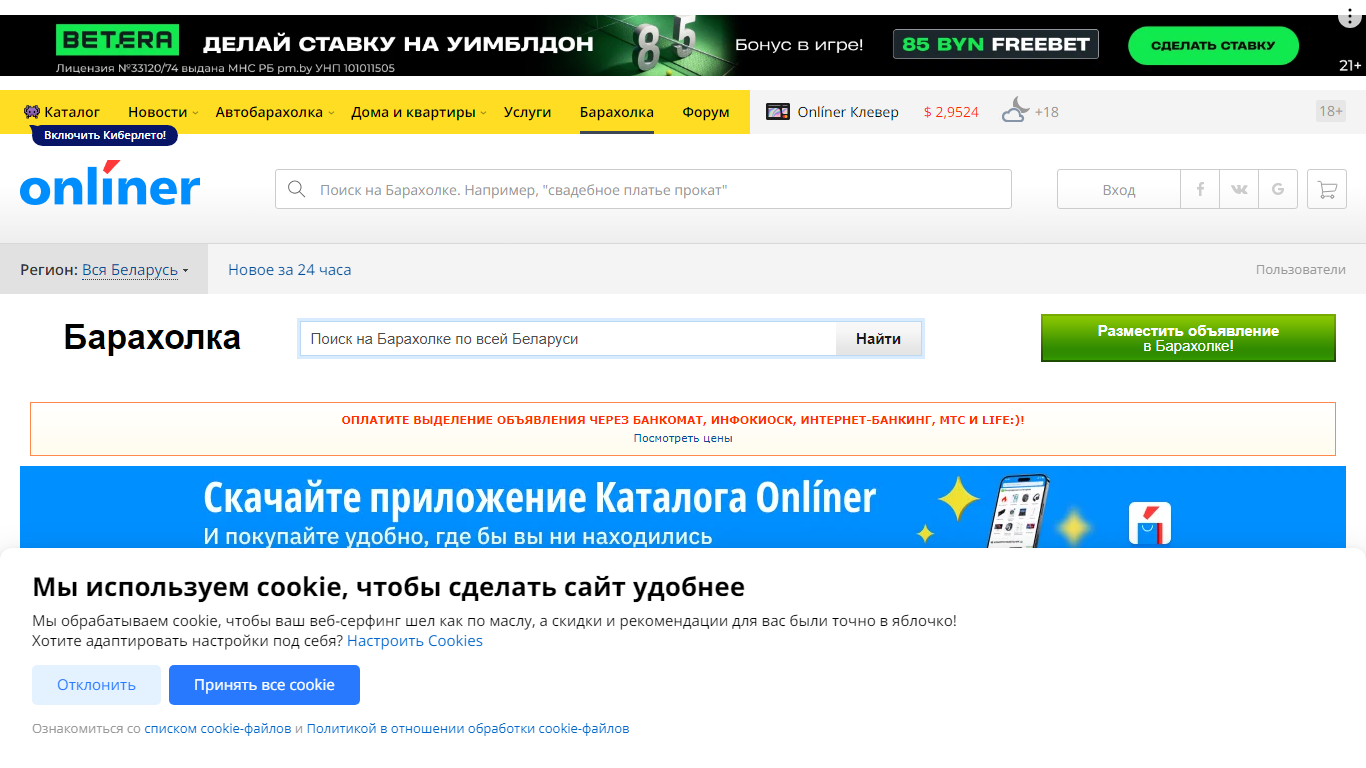Click the $ 2,9524 exchange rate
The image size is (1366, 768).
point(951,112)
